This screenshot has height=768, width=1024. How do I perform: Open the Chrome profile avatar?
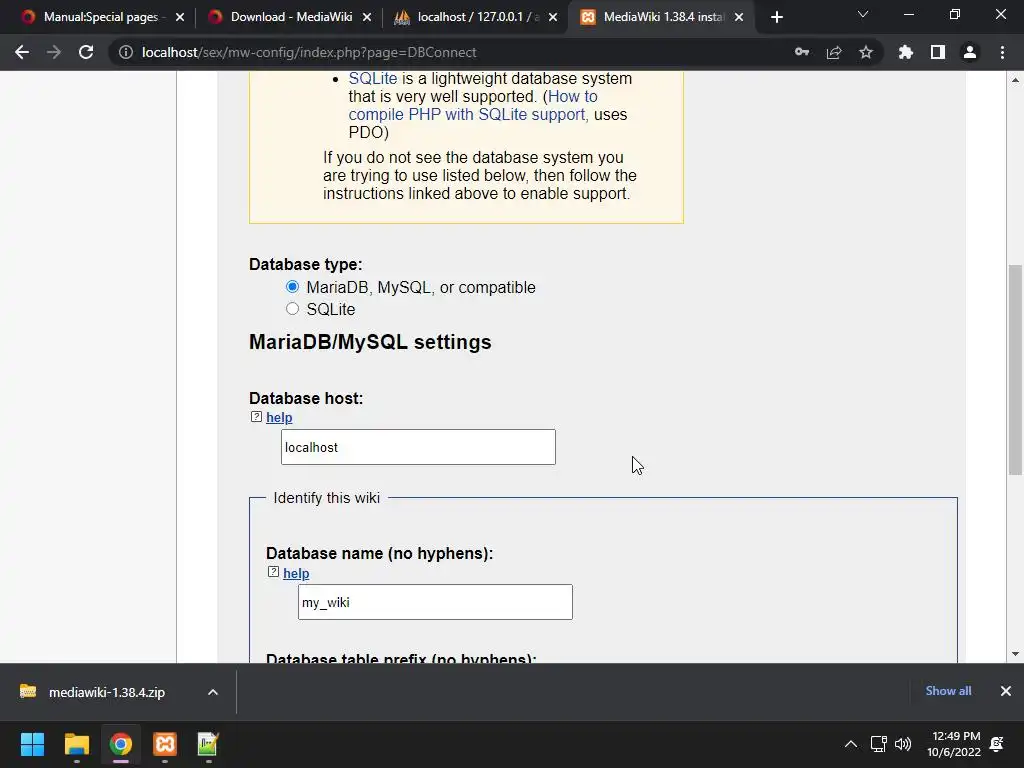pyautogui.click(x=970, y=52)
